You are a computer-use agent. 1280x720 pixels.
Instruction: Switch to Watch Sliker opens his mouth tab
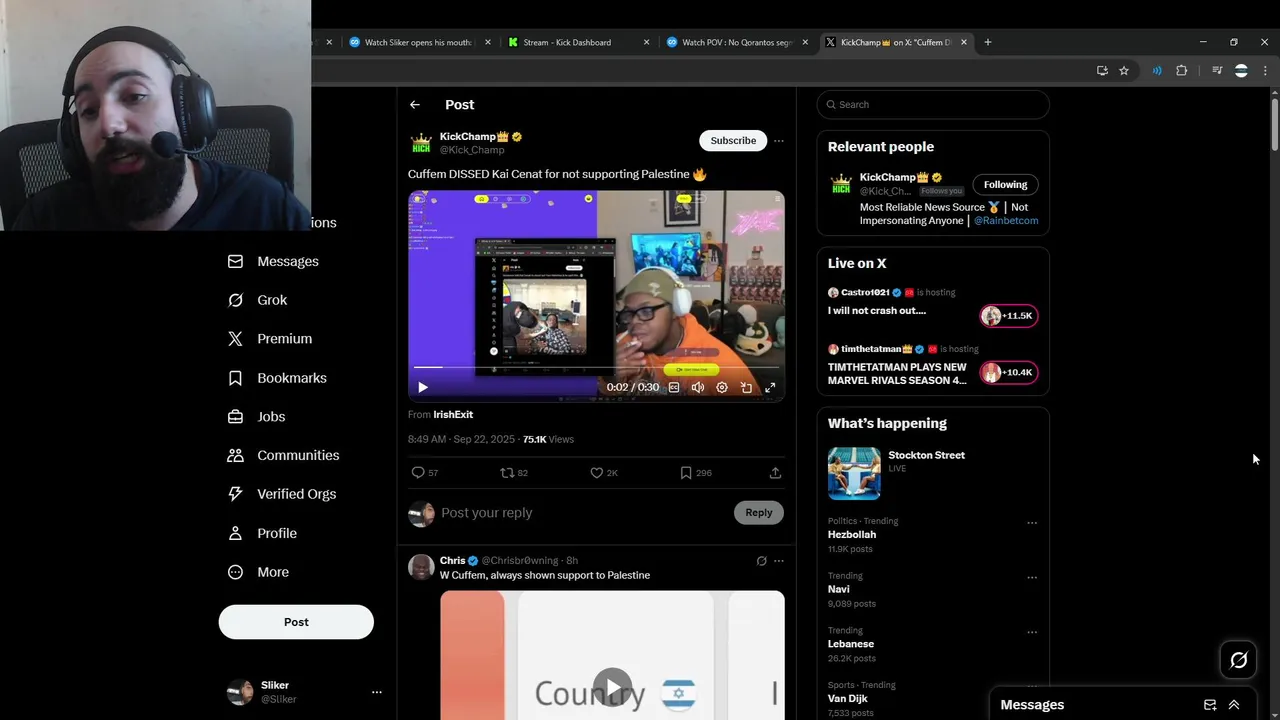click(x=420, y=42)
